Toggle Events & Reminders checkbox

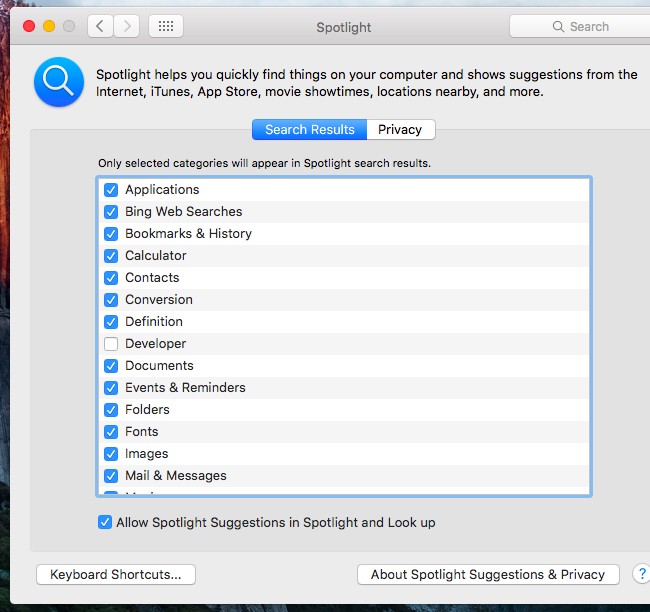coord(111,388)
